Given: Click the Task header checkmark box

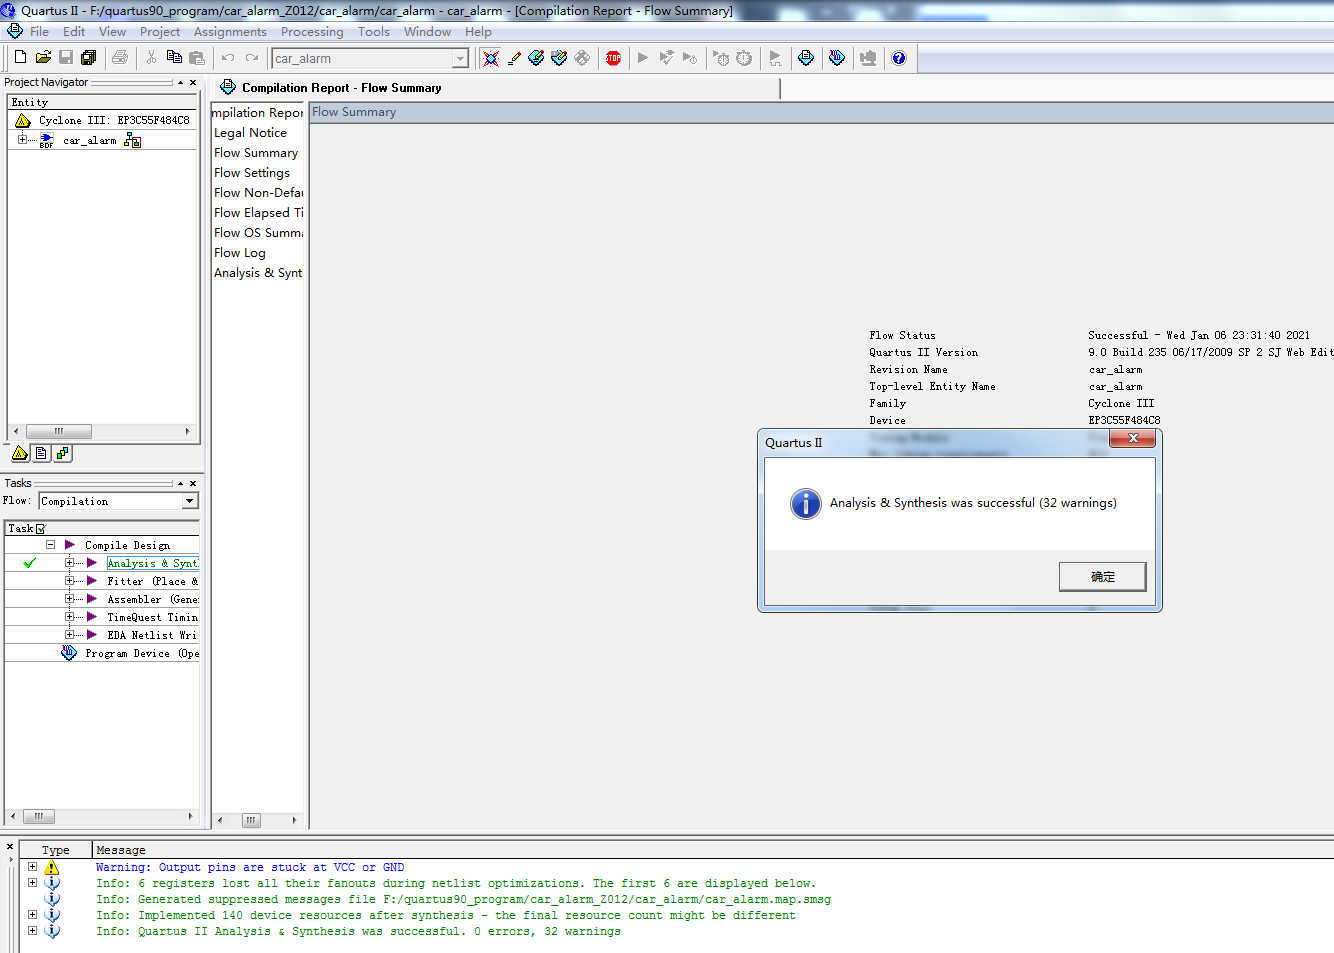Looking at the screenshot, I should (41, 528).
